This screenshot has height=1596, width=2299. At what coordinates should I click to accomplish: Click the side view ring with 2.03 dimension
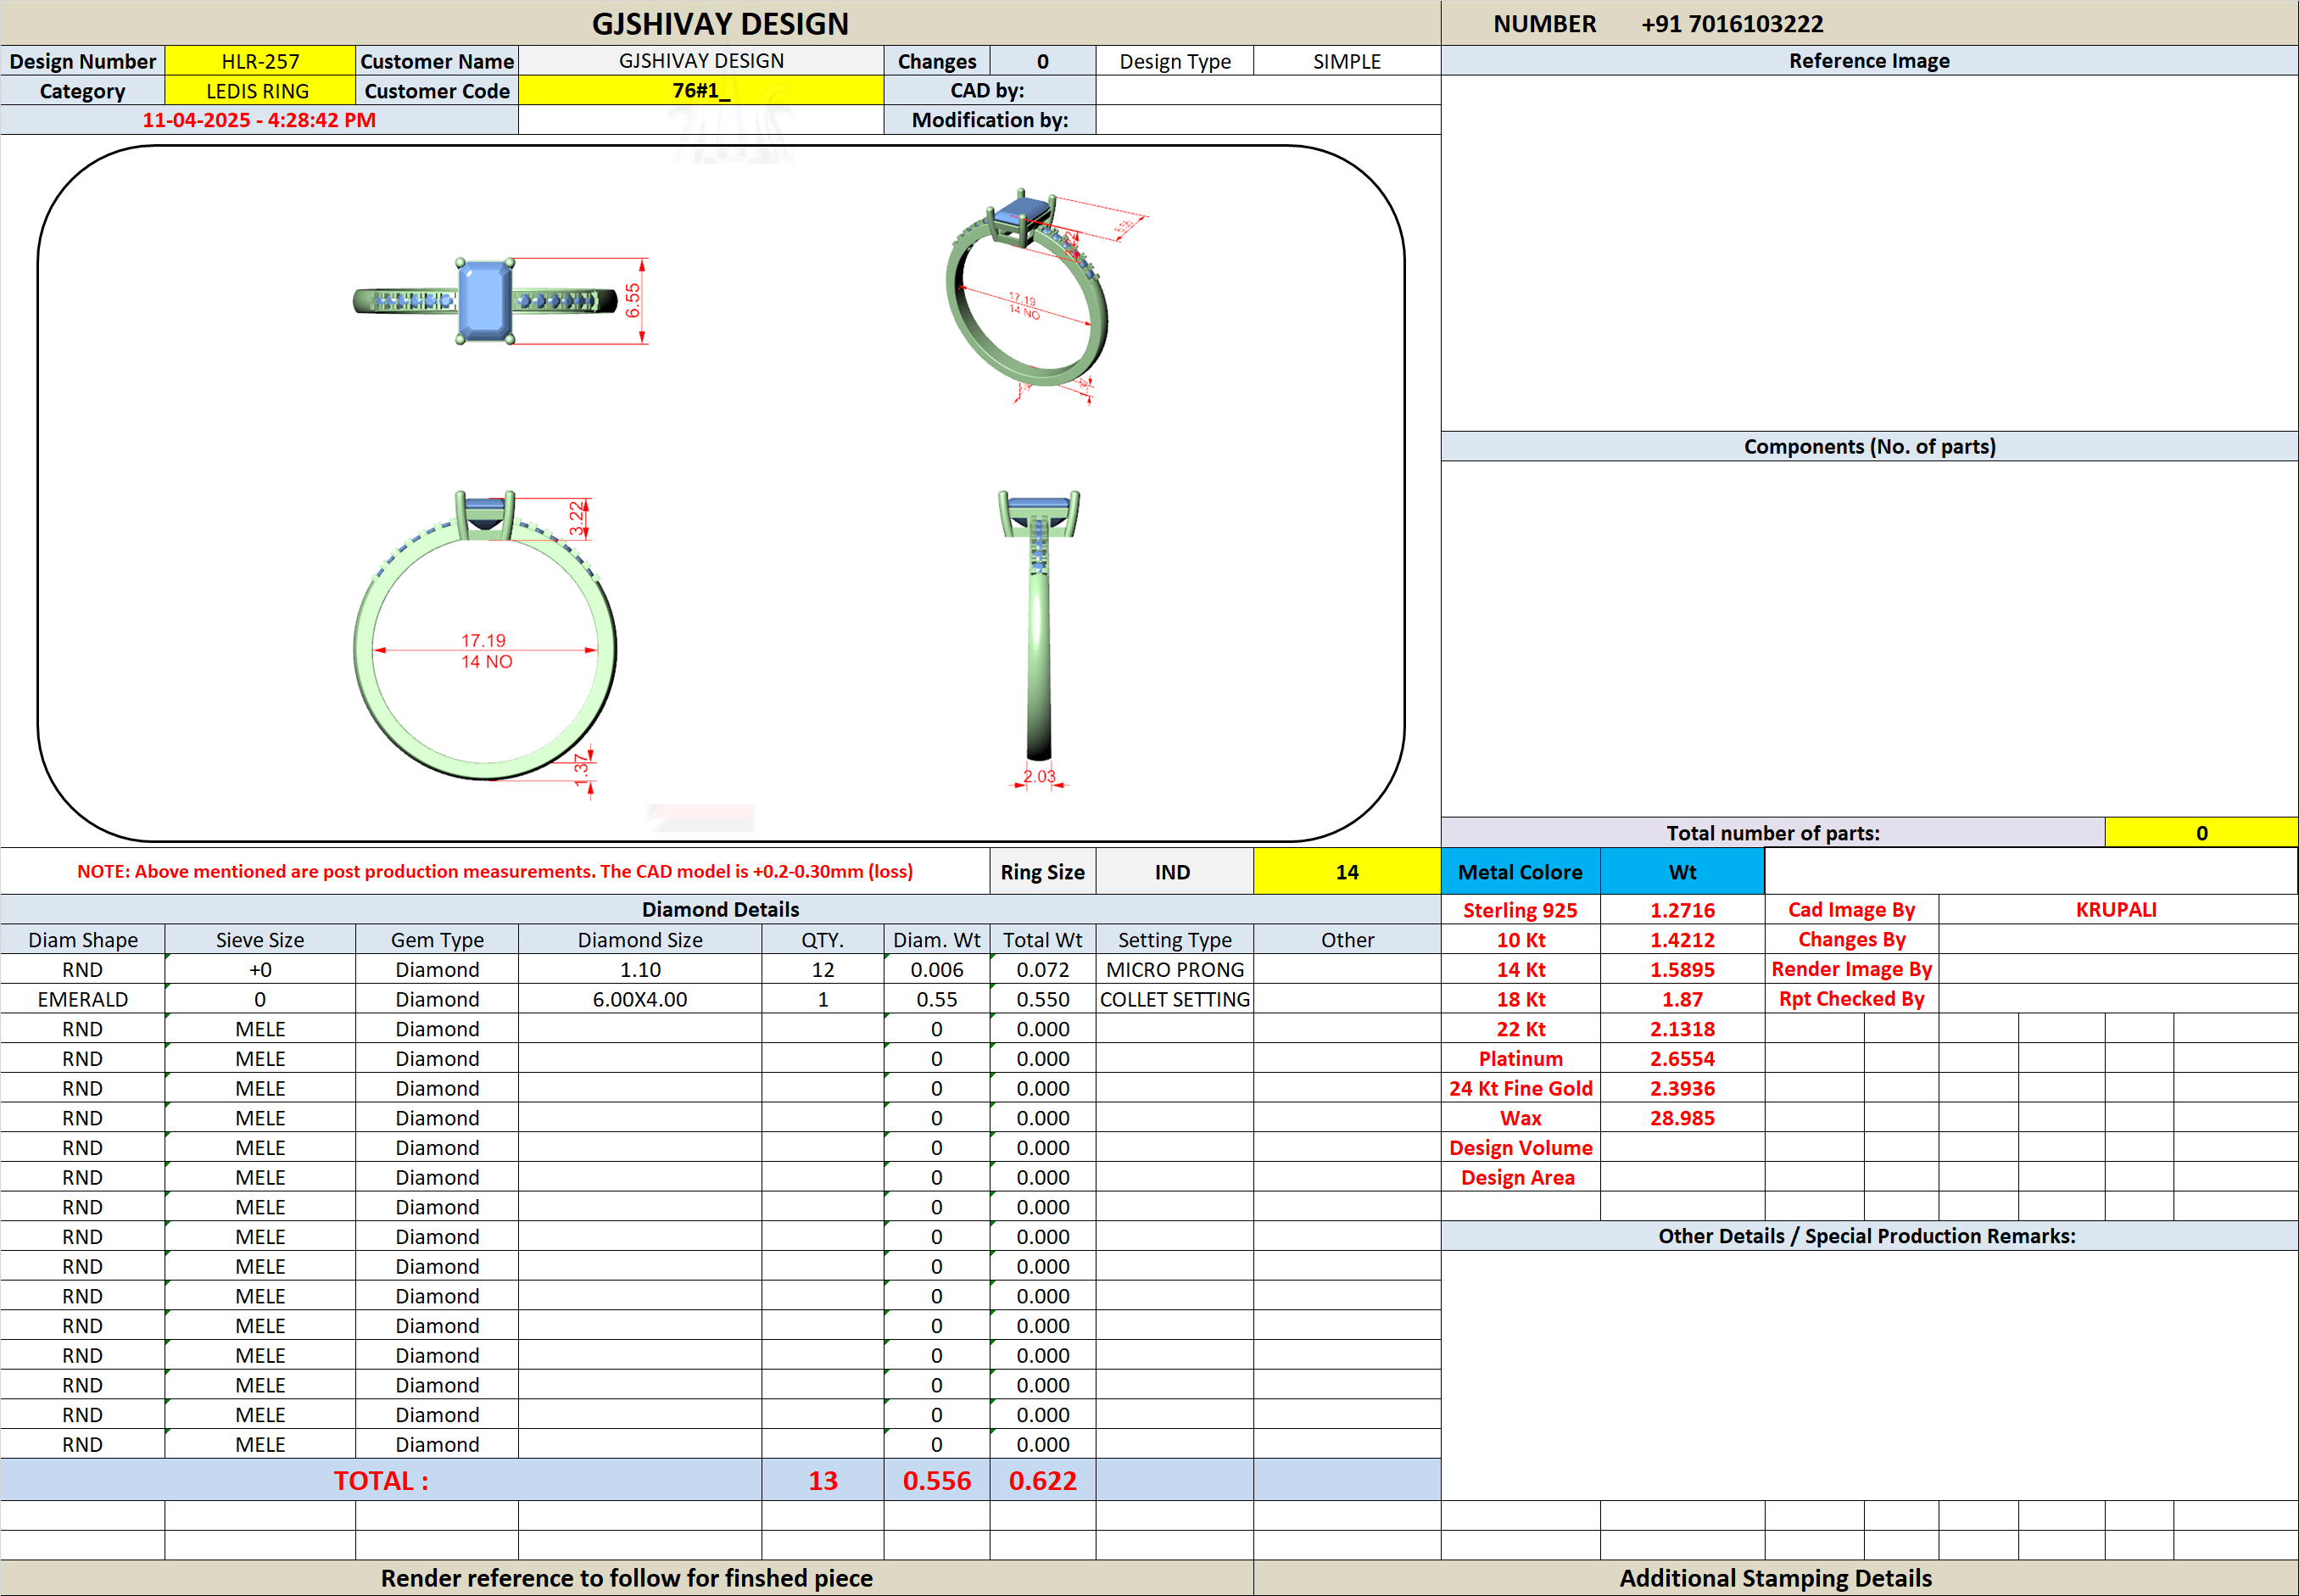[x=1039, y=640]
